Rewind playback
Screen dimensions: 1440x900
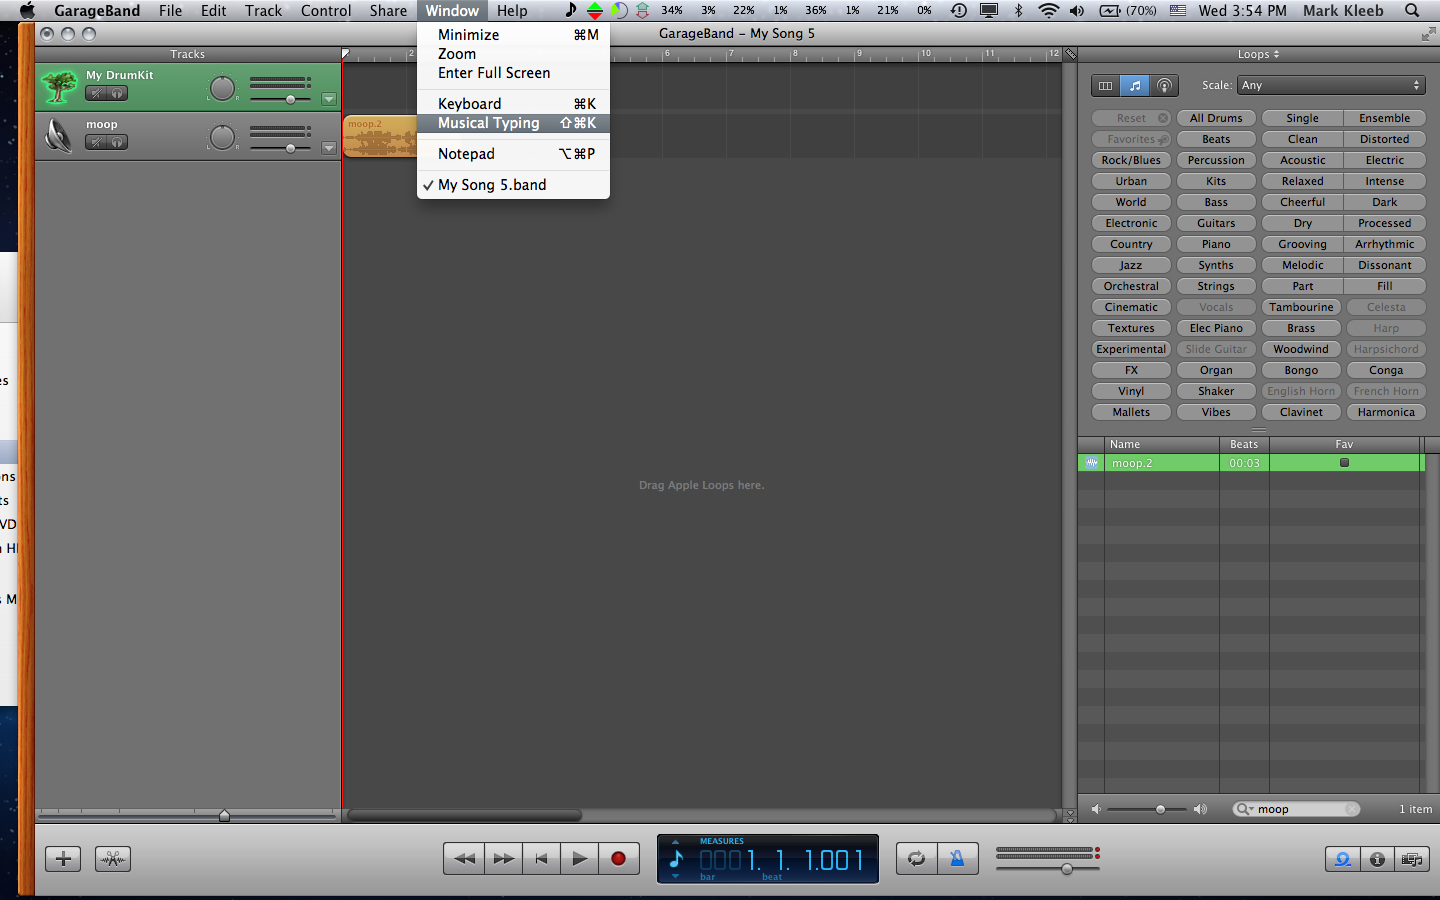[464, 858]
